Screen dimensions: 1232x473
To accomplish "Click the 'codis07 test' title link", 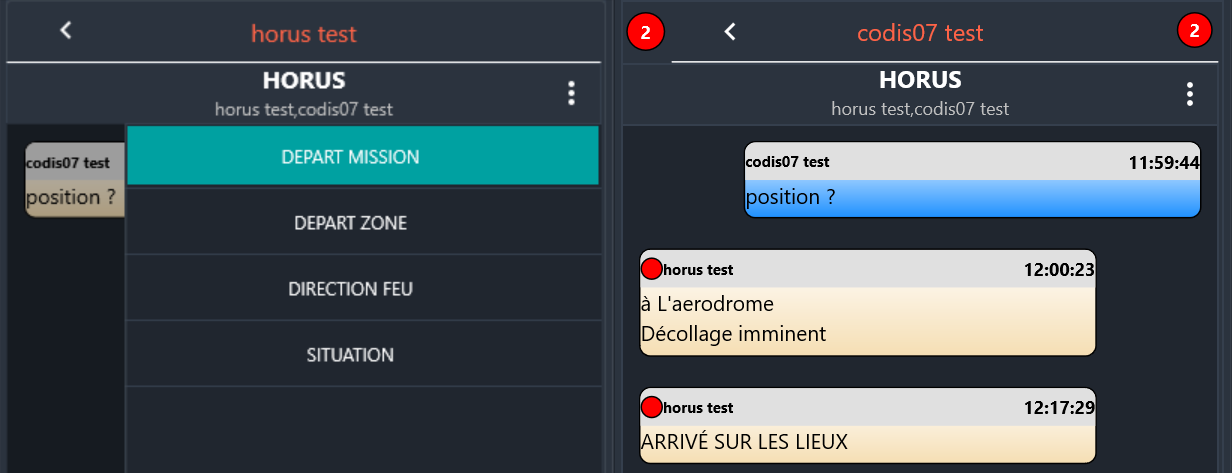I will point(920,33).
